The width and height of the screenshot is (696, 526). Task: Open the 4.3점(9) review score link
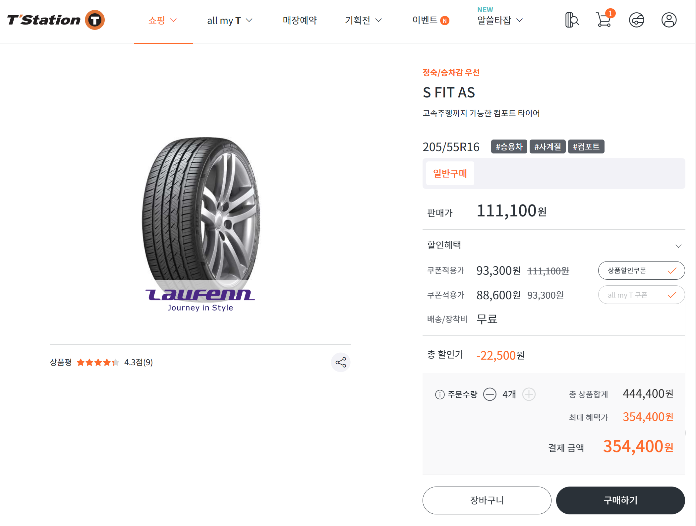pos(138,363)
